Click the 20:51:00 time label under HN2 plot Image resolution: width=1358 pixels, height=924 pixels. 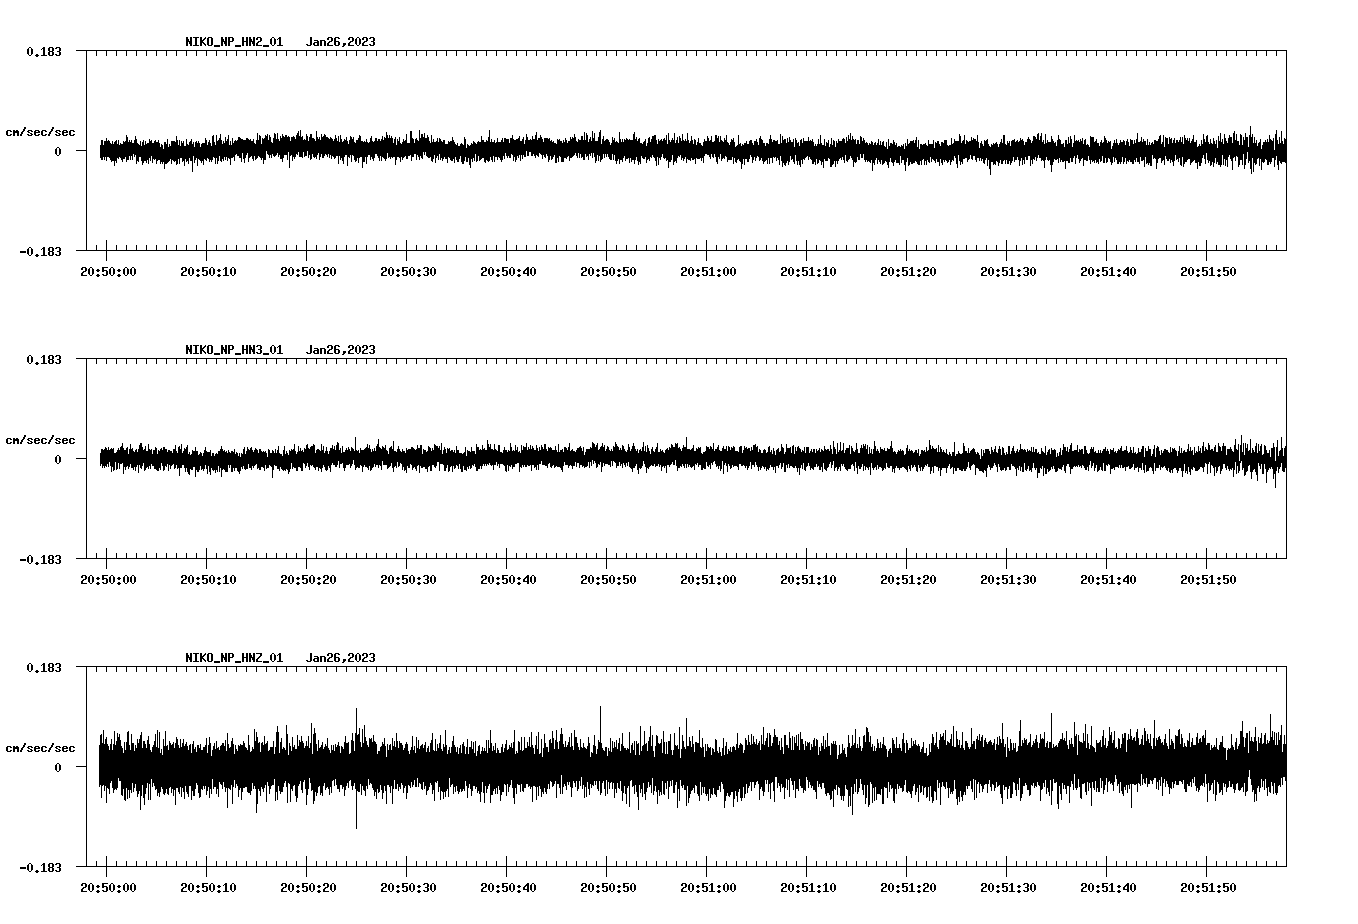tap(708, 272)
